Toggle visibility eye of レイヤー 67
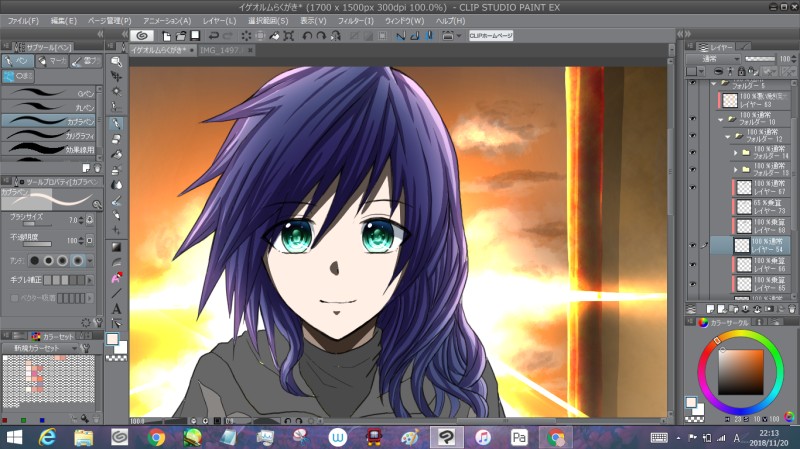This screenshot has height=449, width=800. coord(692,187)
